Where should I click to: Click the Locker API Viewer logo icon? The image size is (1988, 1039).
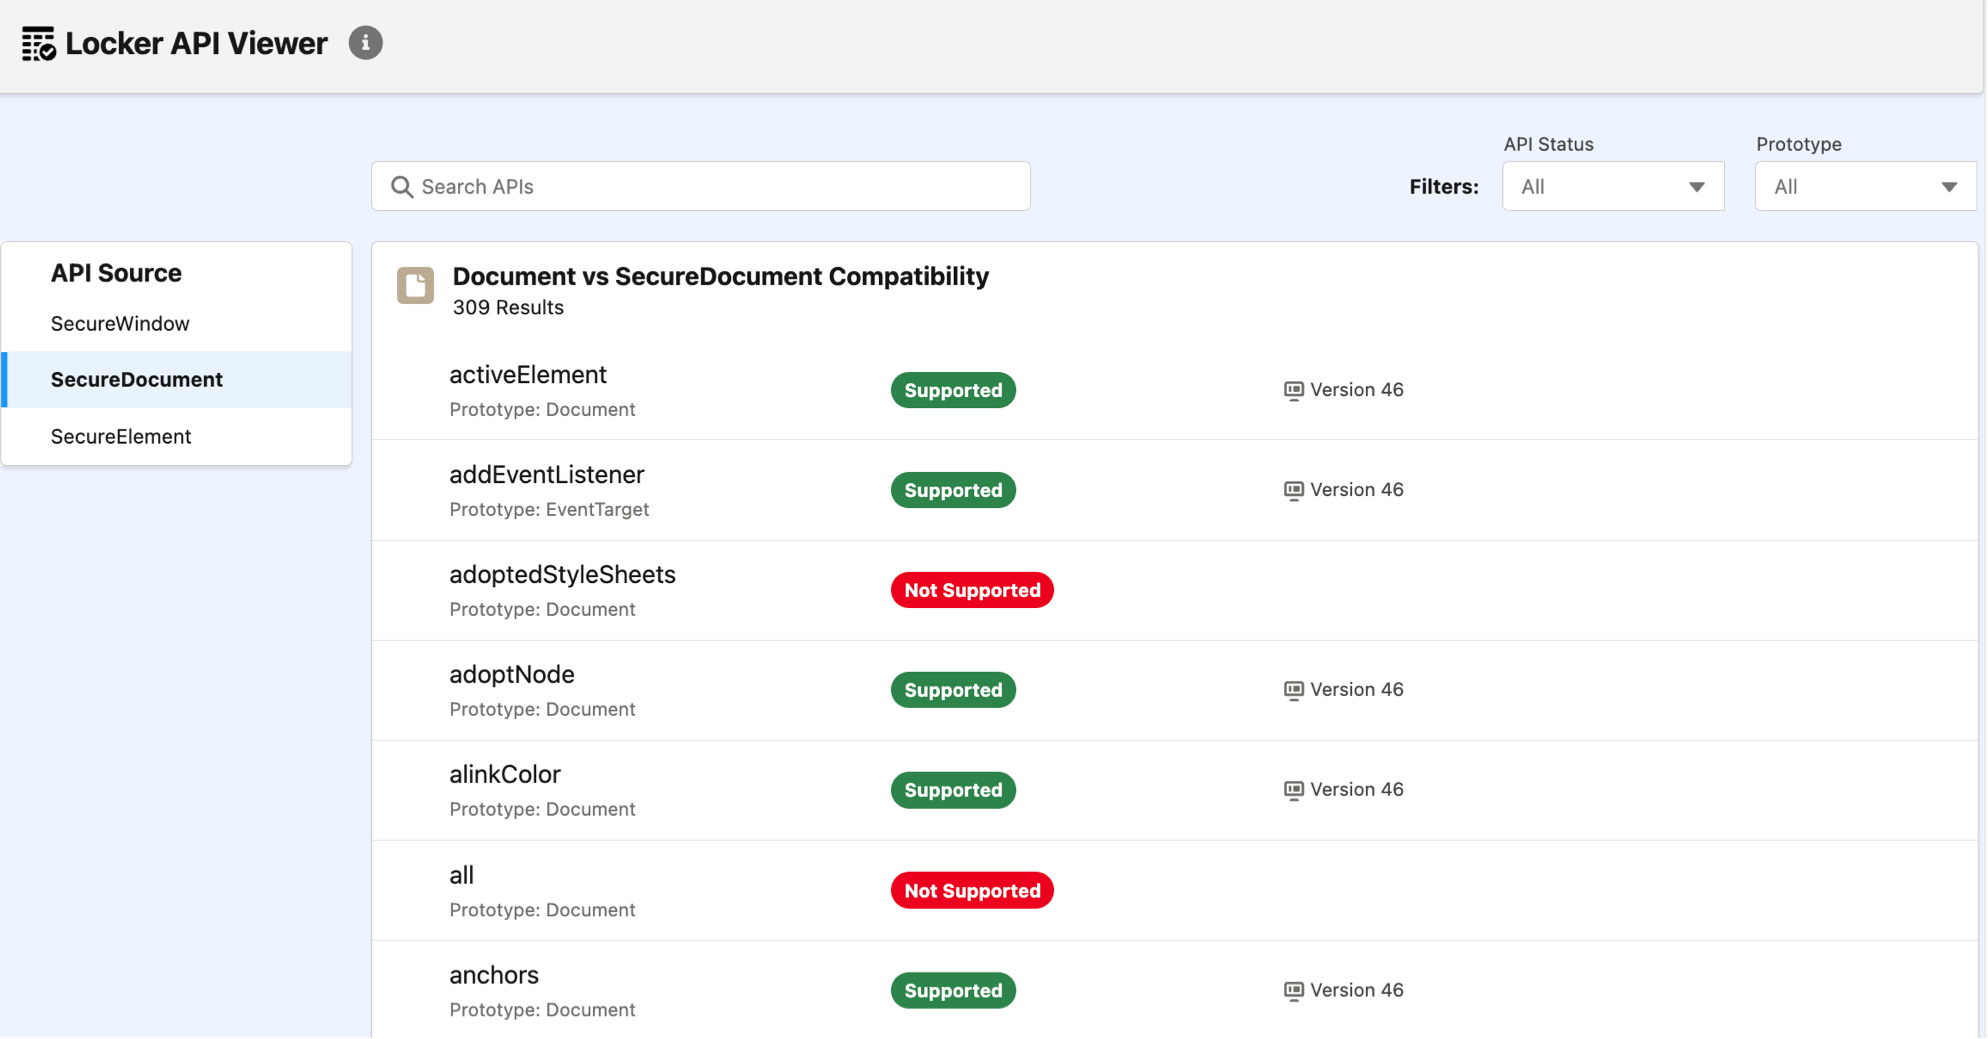[x=38, y=43]
